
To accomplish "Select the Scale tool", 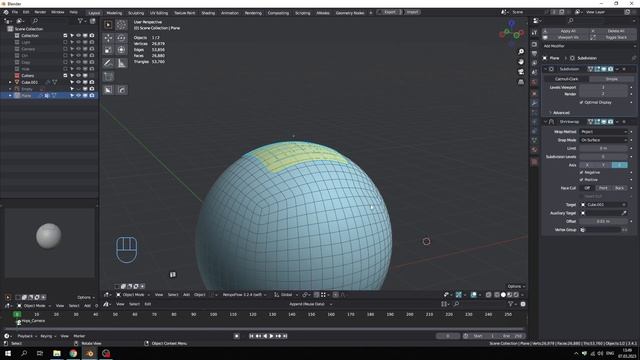I will [x=108, y=50].
